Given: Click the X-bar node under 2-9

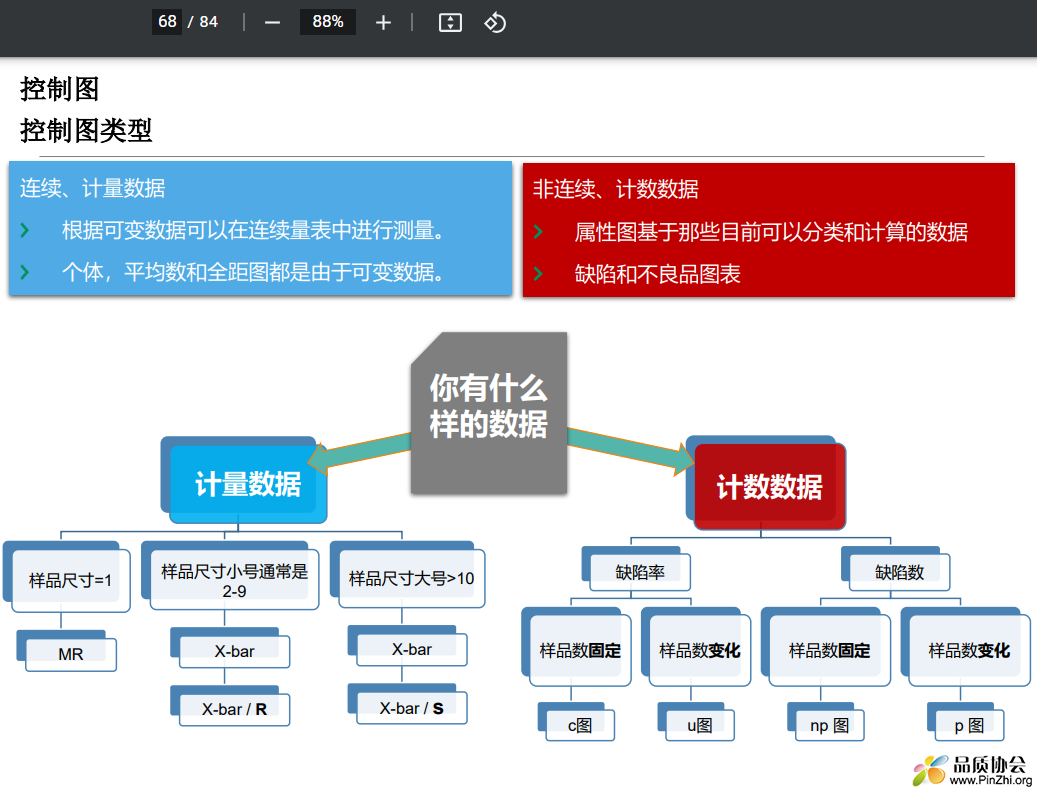Looking at the screenshot, I should click(x=234, y=651).
